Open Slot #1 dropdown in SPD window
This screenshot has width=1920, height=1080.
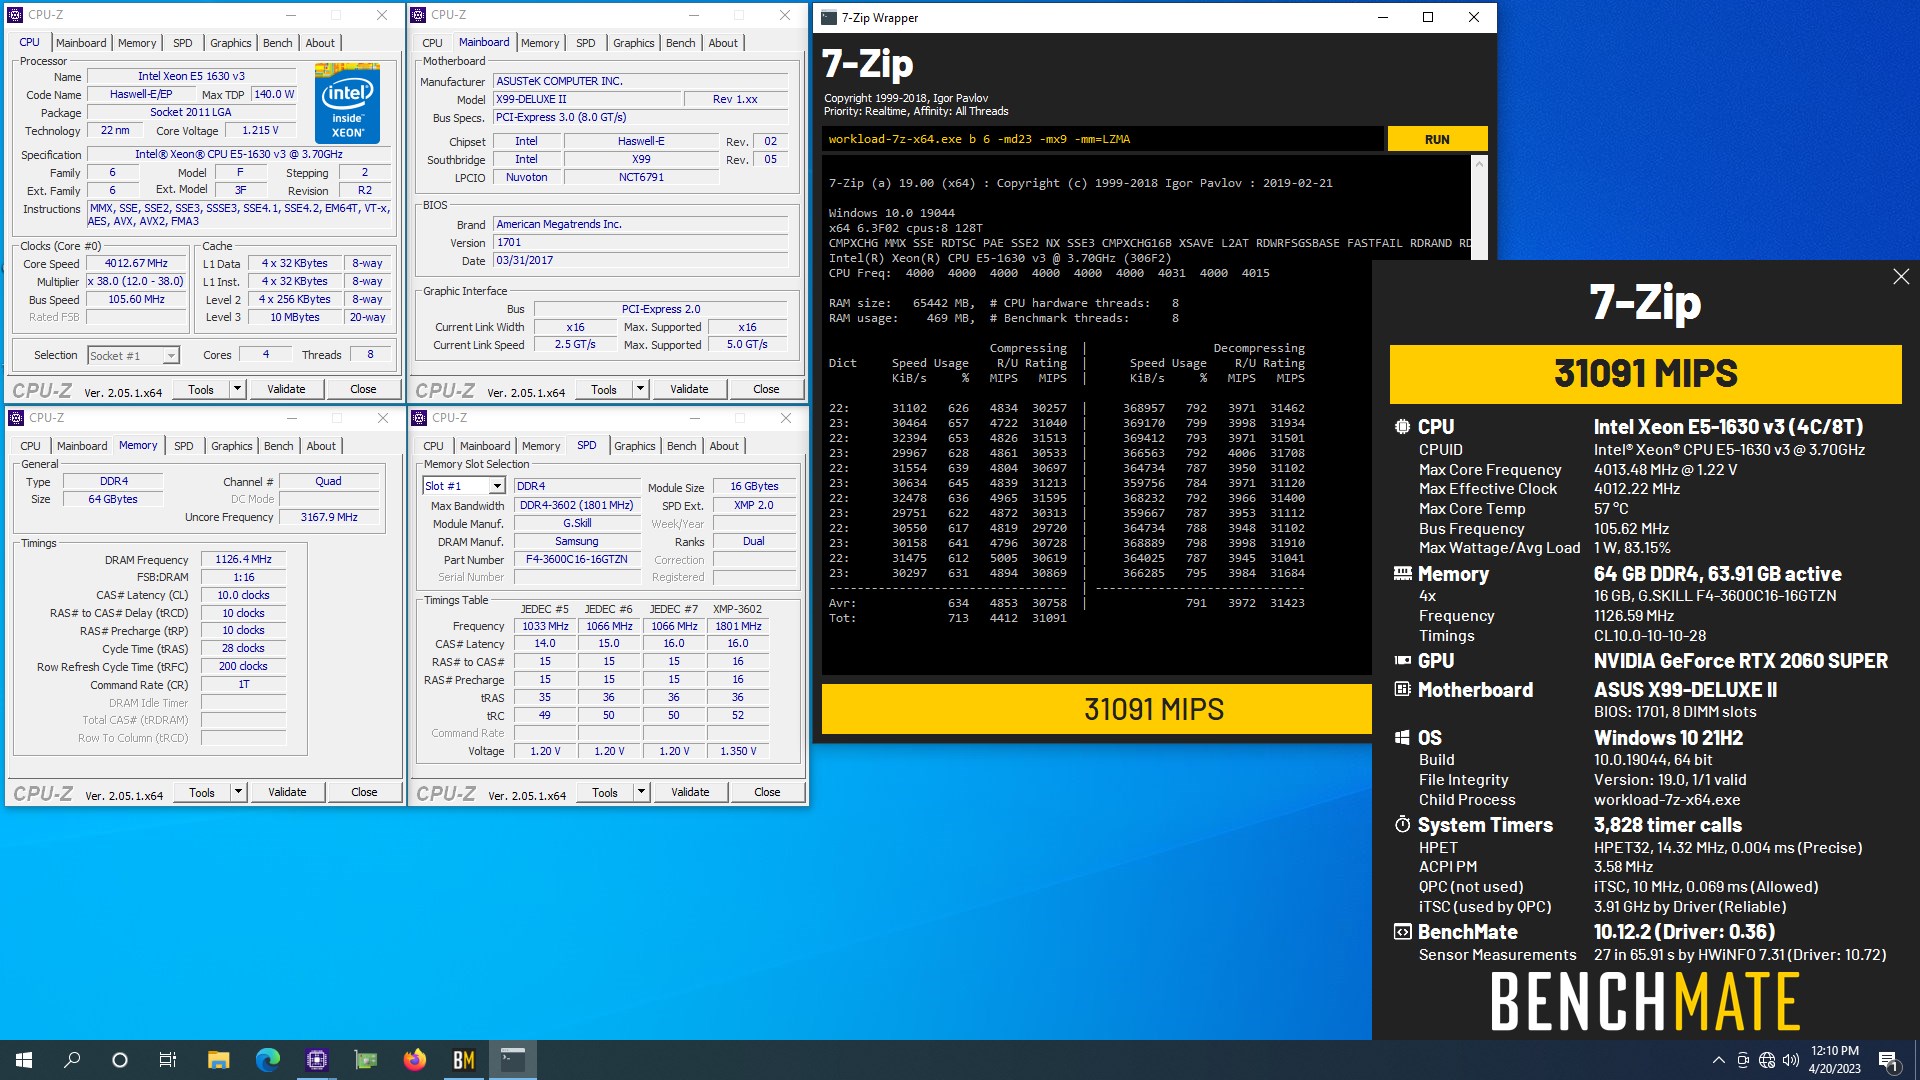click(x=496, y=486)
